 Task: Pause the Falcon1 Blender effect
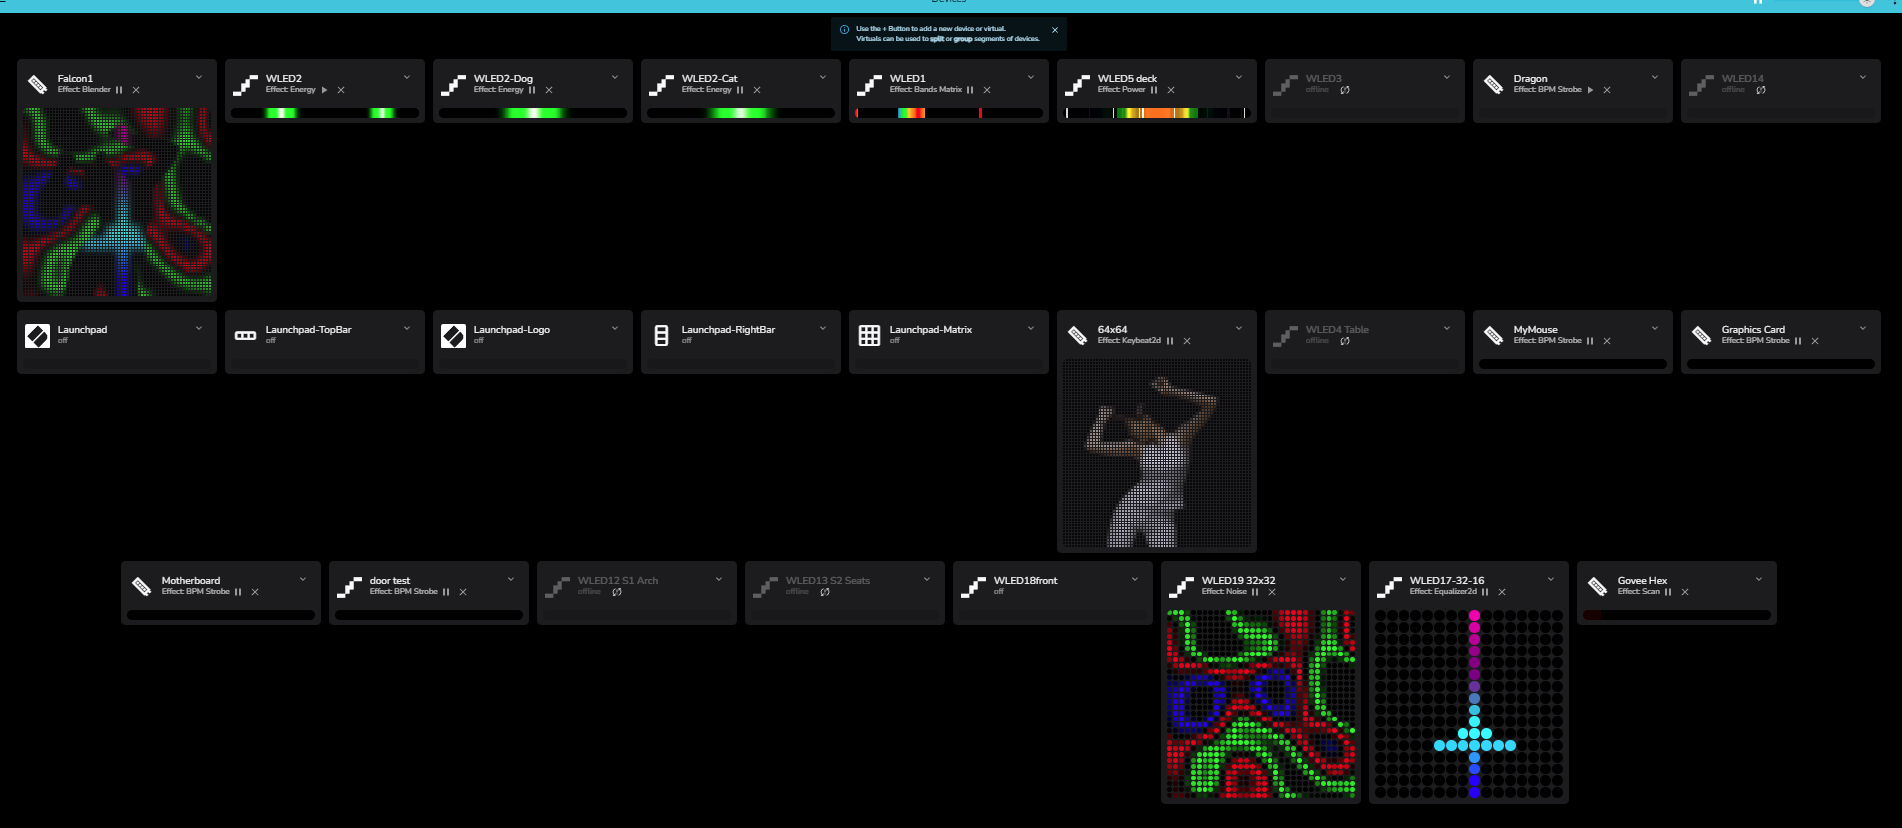point(119,90)
